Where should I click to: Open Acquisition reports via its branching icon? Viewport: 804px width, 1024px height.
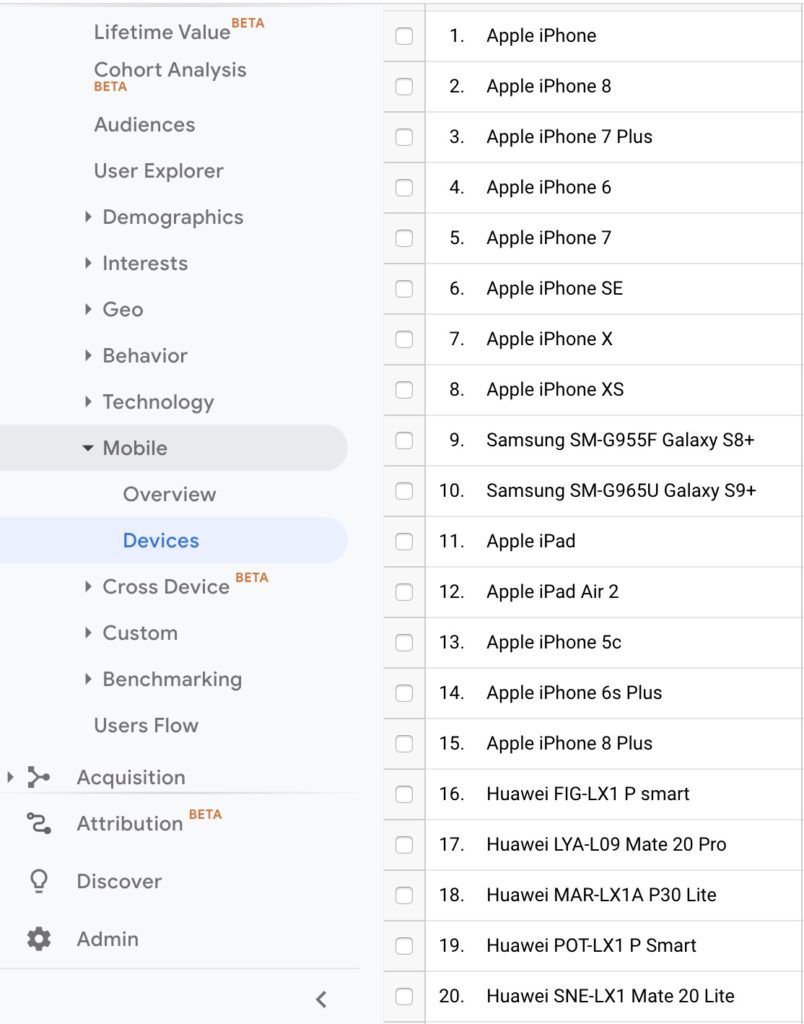click(x=39, y=777)
